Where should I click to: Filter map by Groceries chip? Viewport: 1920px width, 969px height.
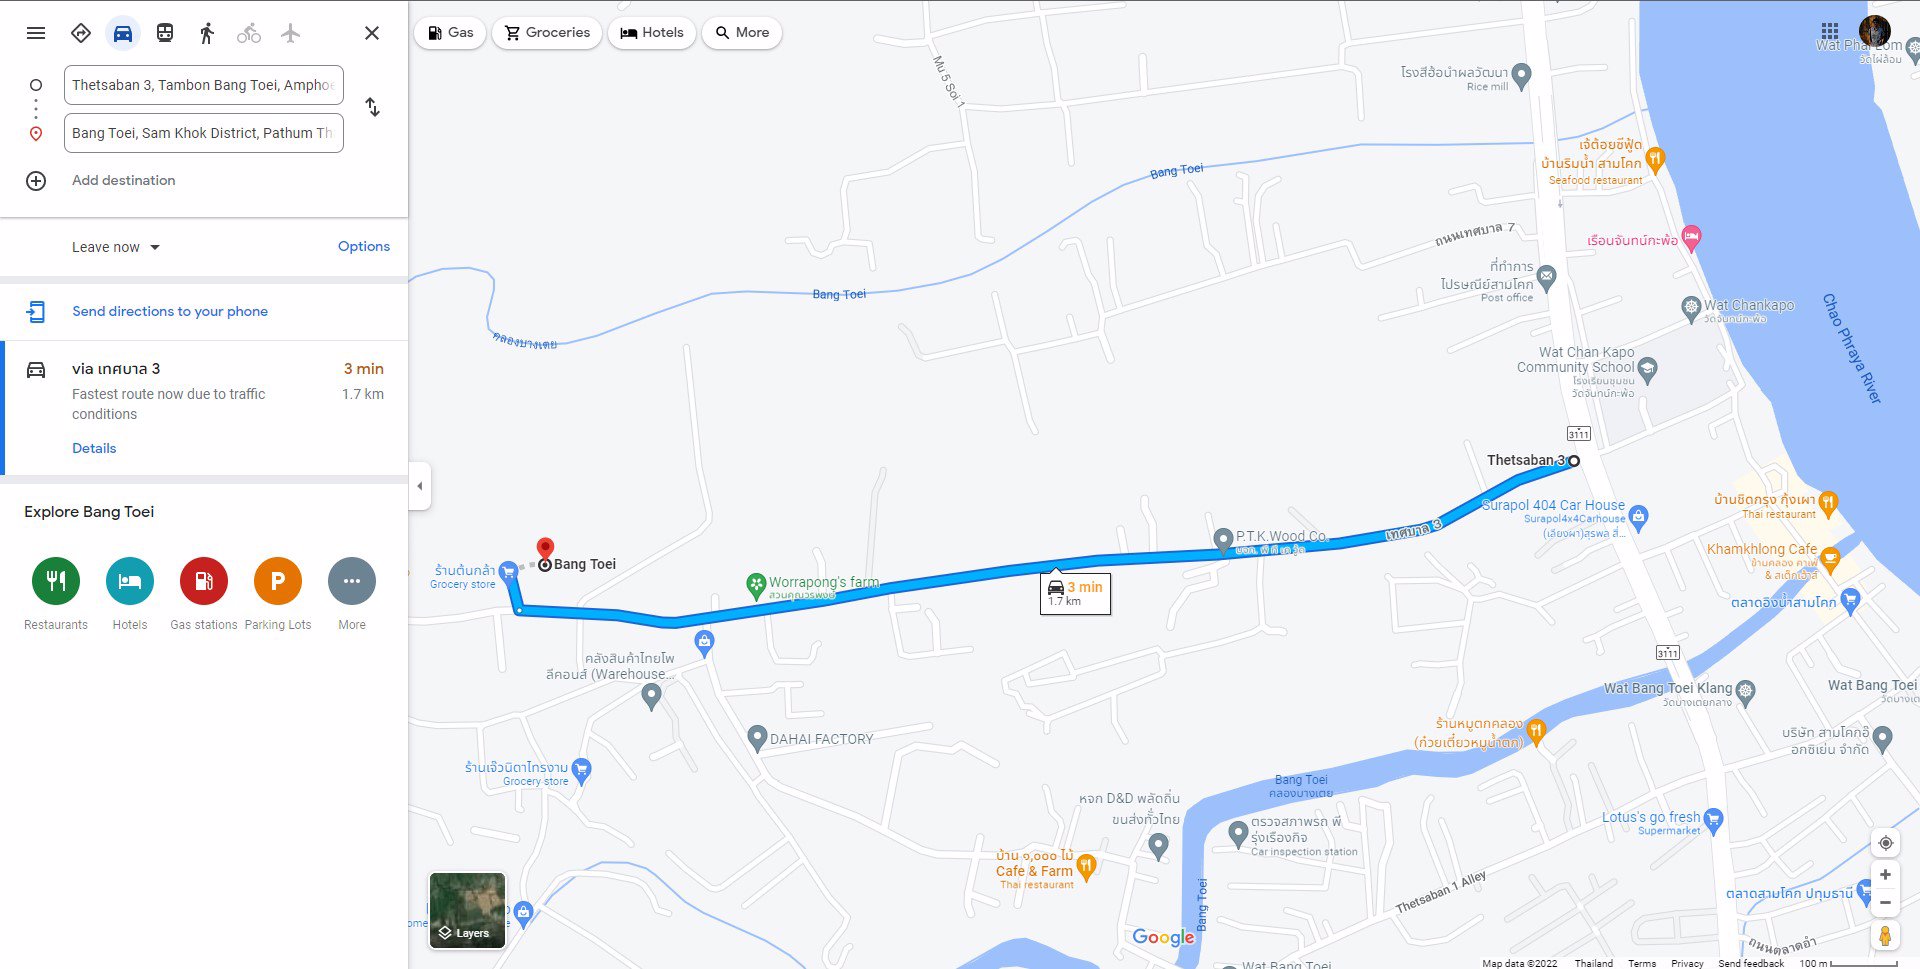pos(547,32)
